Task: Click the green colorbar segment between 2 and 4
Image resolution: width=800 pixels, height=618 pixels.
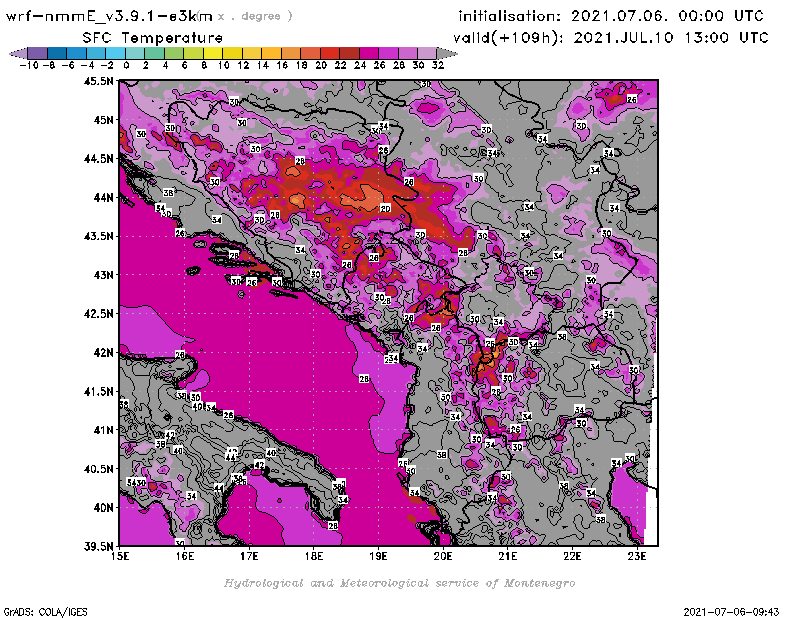Action: [x=155, y=53]
